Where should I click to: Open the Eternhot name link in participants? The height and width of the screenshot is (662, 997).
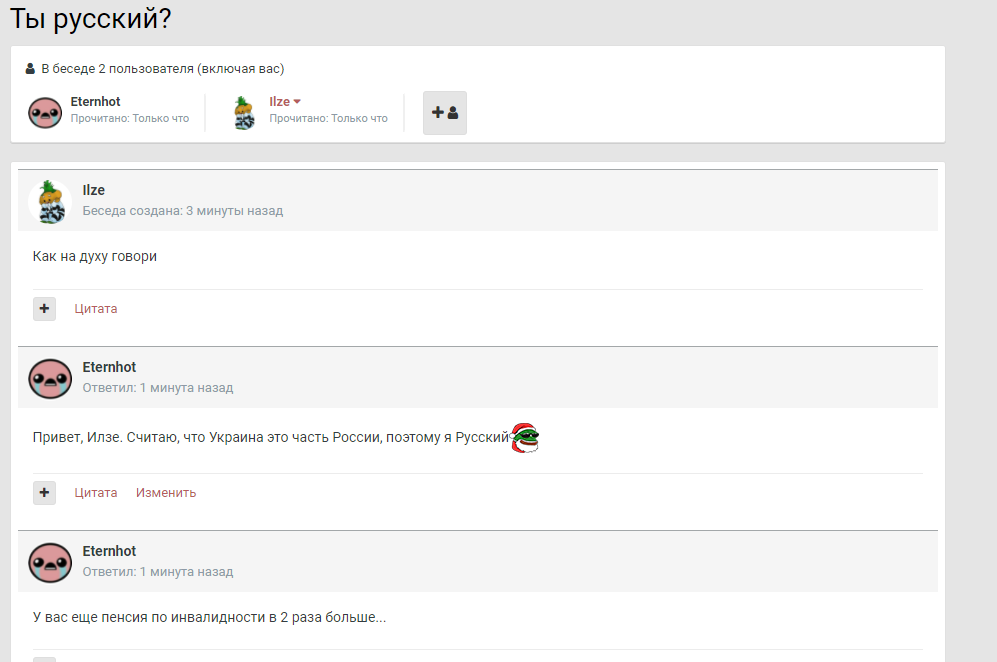[x=95, y=102]
